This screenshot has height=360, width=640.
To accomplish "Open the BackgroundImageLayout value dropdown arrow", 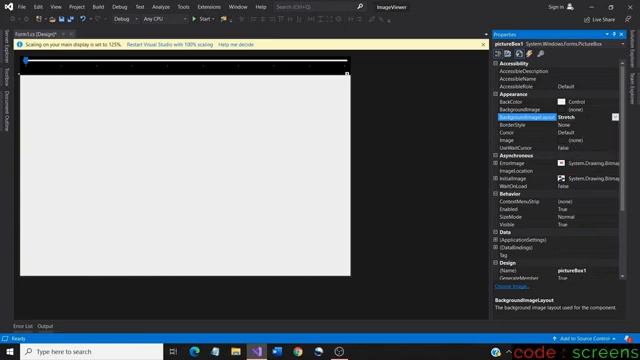I will coord(615,117).
